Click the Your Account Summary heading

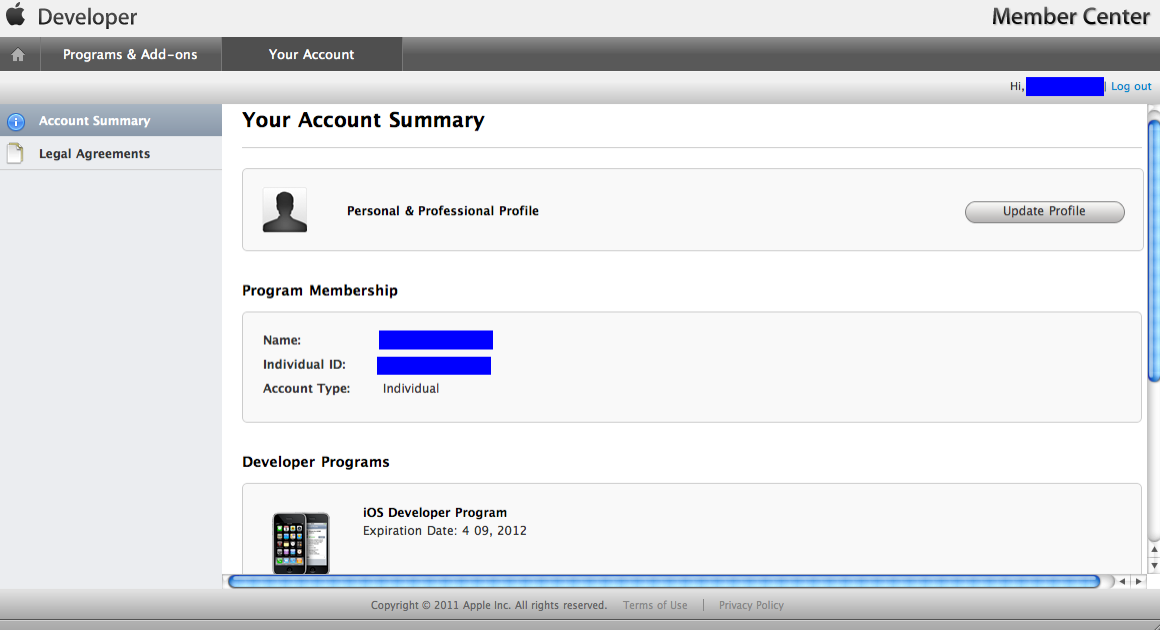[363, 120]
